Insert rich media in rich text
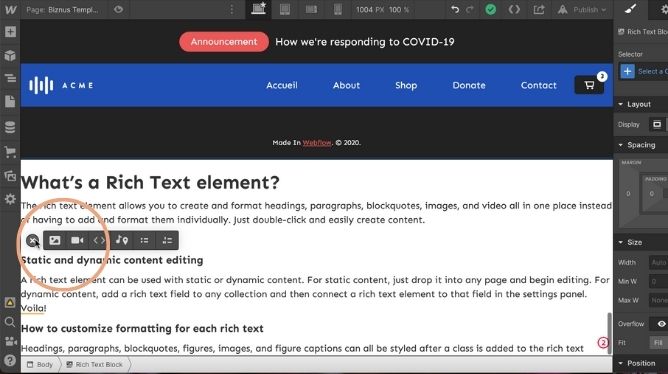The width and height of the screenshot is (668, 374). [122, 241]
